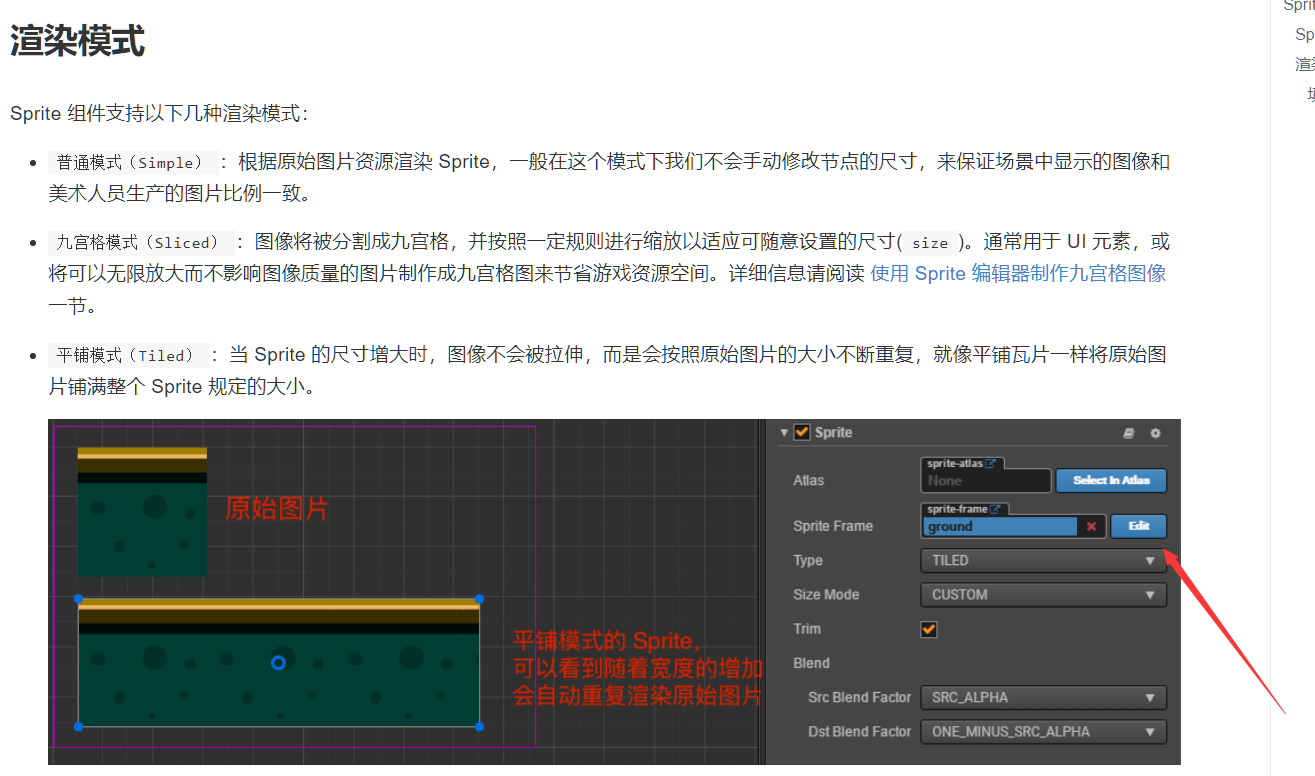Click the Trim property label

[807, 628]
